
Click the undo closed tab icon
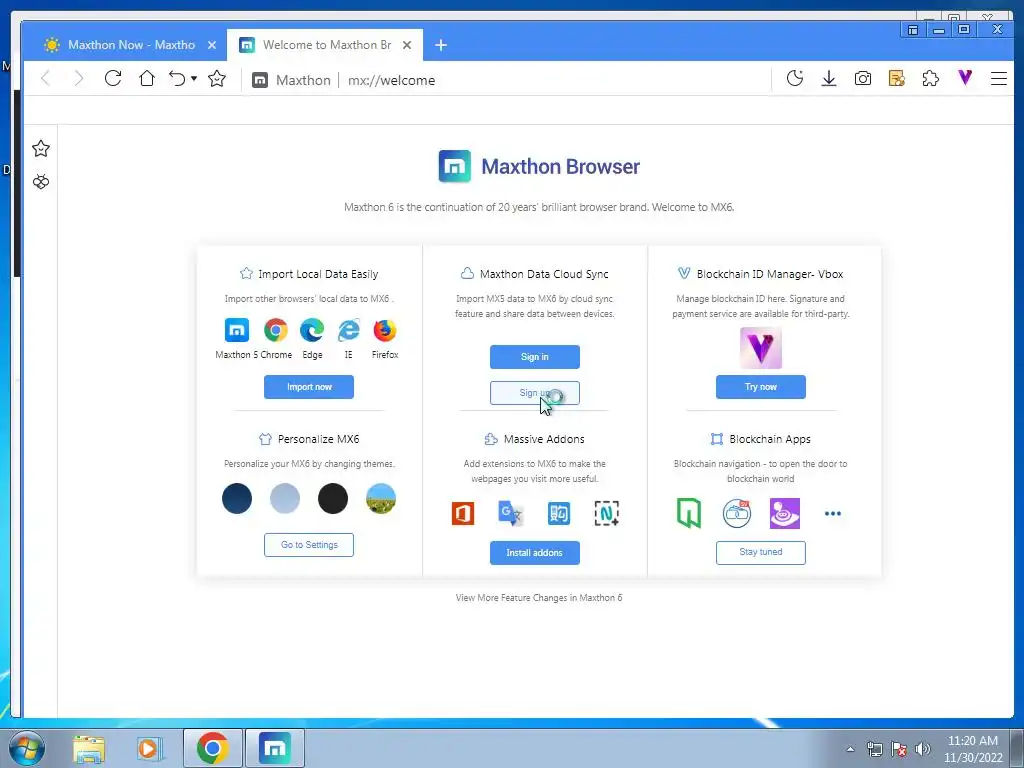click(x=177, y=79)
